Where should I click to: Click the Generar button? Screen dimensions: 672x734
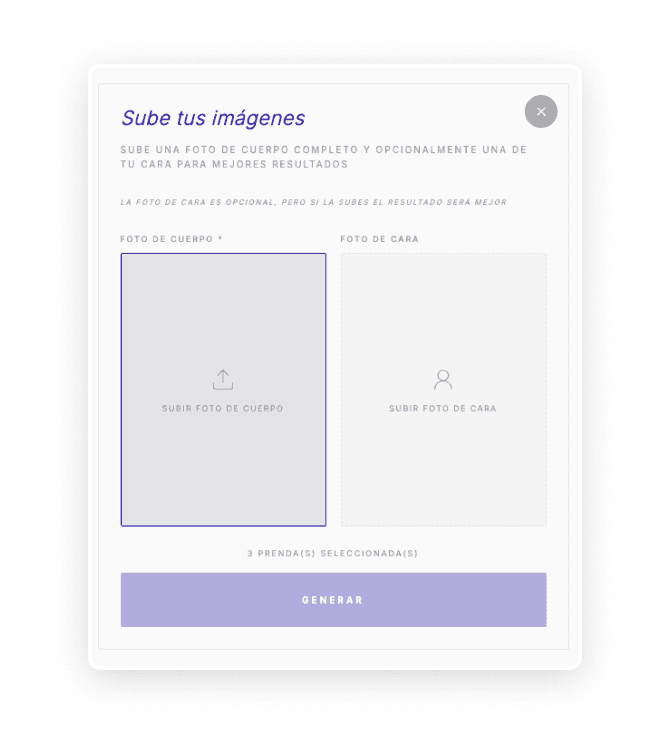[x=333, y=600]
